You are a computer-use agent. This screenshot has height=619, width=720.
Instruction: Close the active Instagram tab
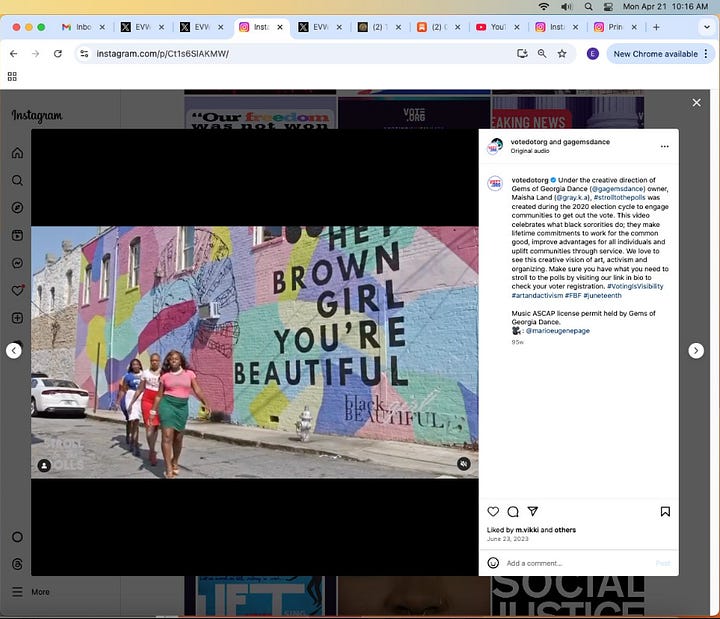[x=280, y=27]
